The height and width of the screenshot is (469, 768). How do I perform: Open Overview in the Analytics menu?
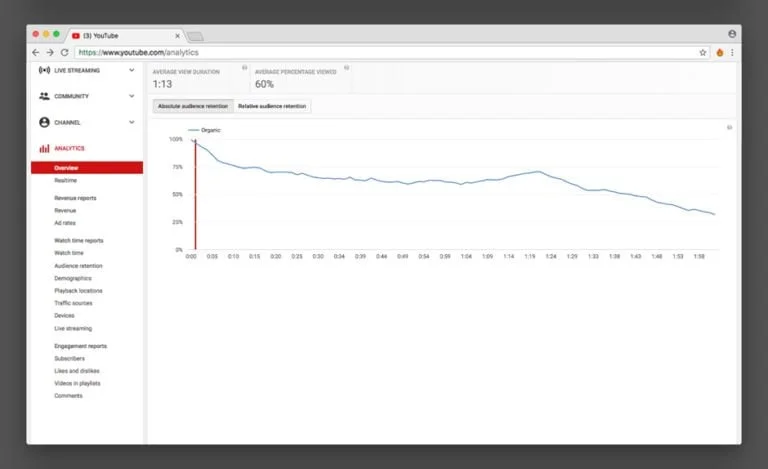(x=66, y=168)
